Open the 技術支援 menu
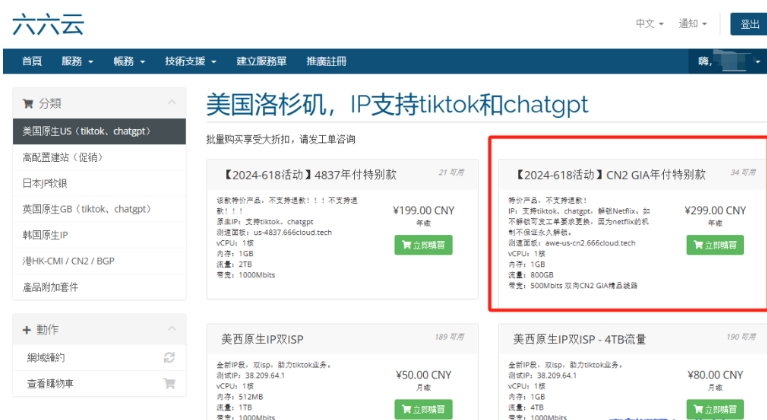Screen dimensions: 767x420 [190, 61]
